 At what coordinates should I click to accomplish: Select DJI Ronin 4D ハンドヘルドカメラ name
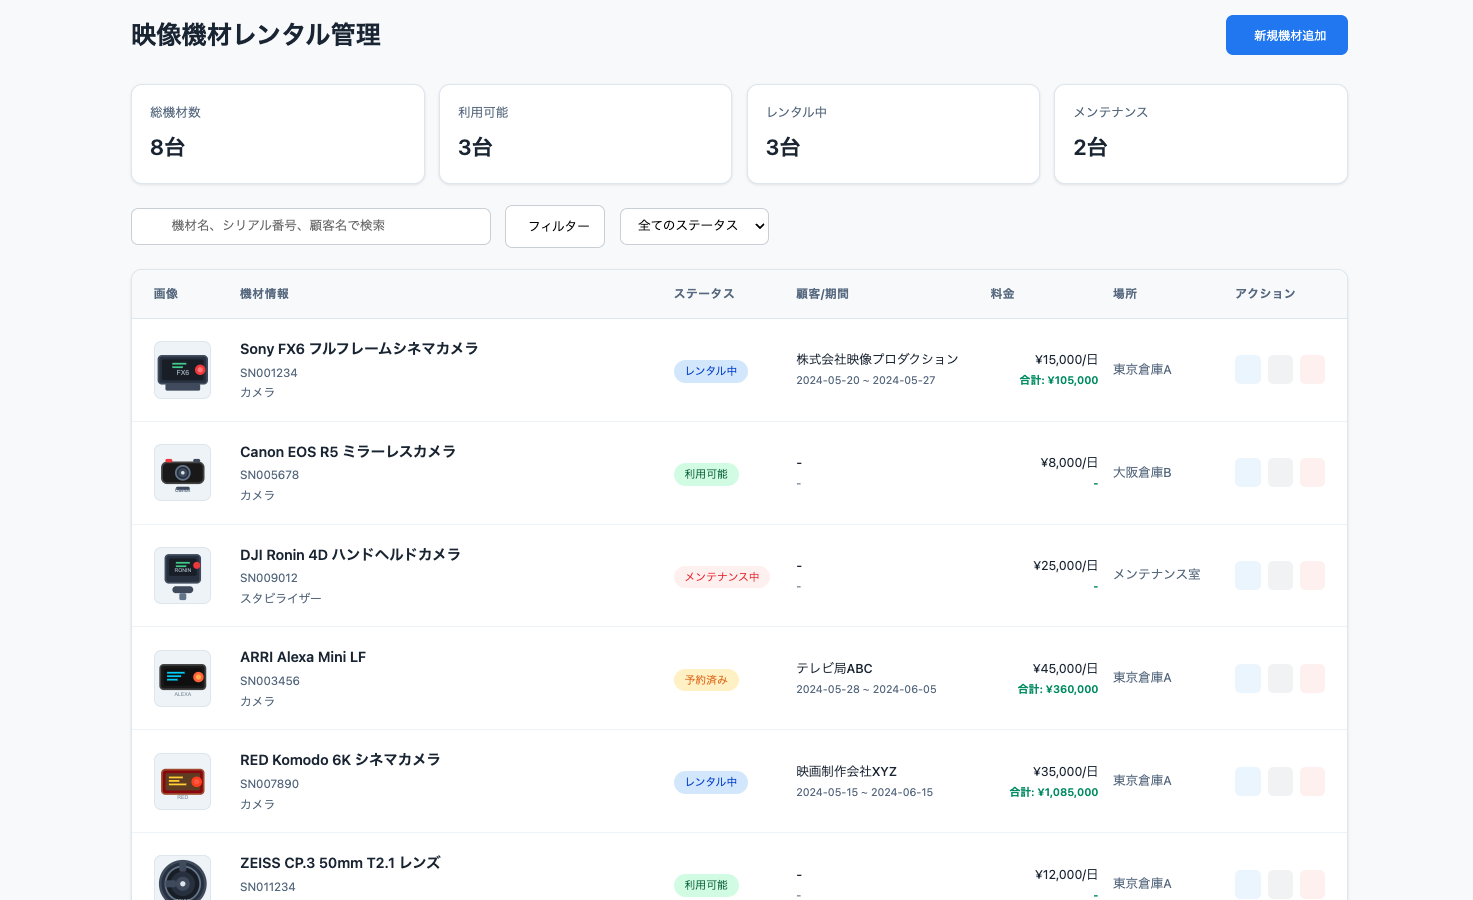[x=350, y=555]
